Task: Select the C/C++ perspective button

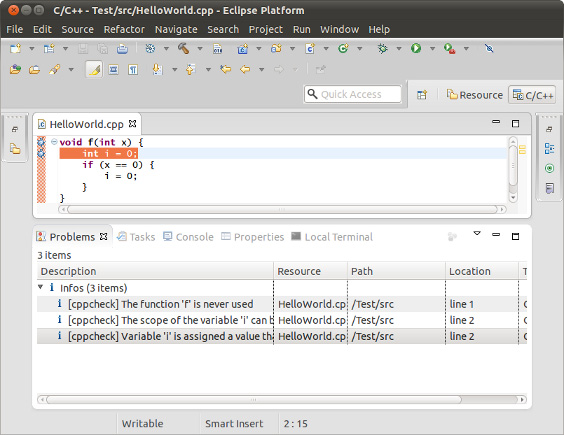Action: pyautogui.click(x=532, y=95)
